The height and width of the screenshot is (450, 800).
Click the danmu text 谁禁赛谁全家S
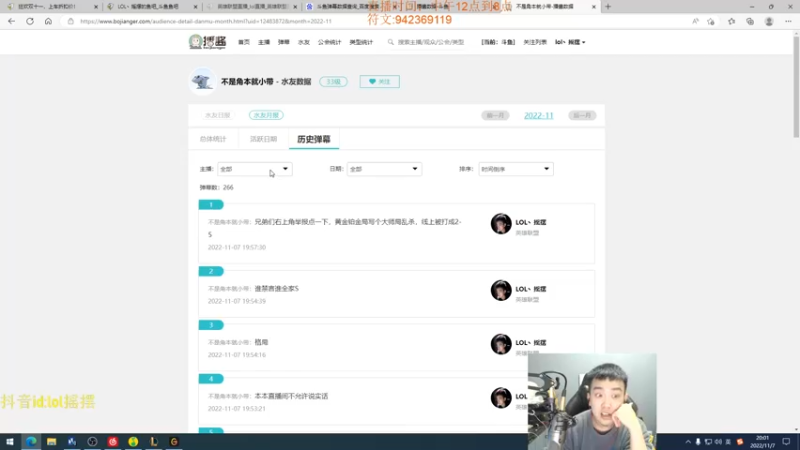click(x=277, y=289)
